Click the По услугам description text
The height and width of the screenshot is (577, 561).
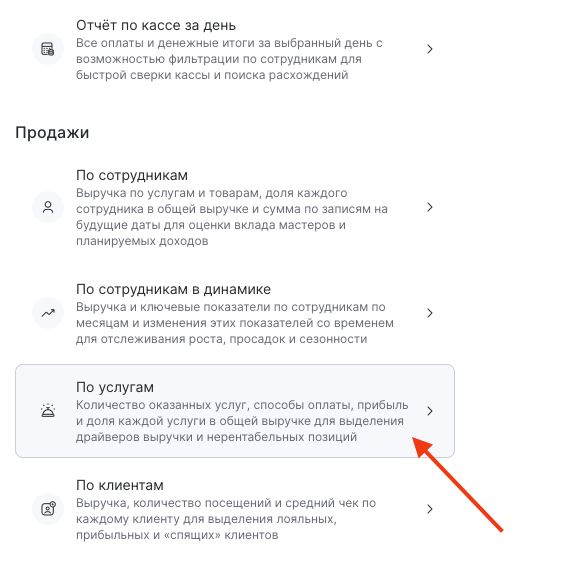point(242,421)
